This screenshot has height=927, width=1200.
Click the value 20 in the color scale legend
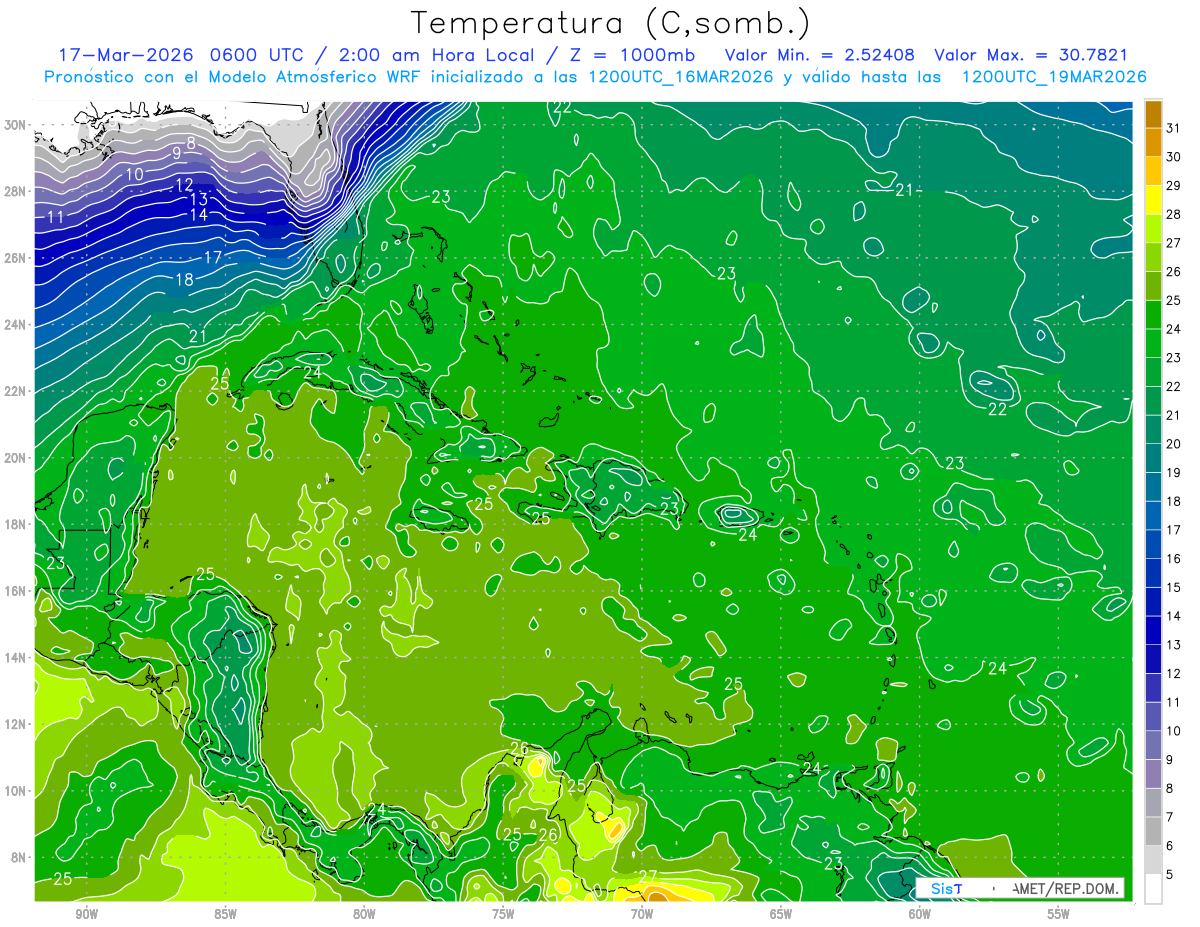click(1173, 444)
